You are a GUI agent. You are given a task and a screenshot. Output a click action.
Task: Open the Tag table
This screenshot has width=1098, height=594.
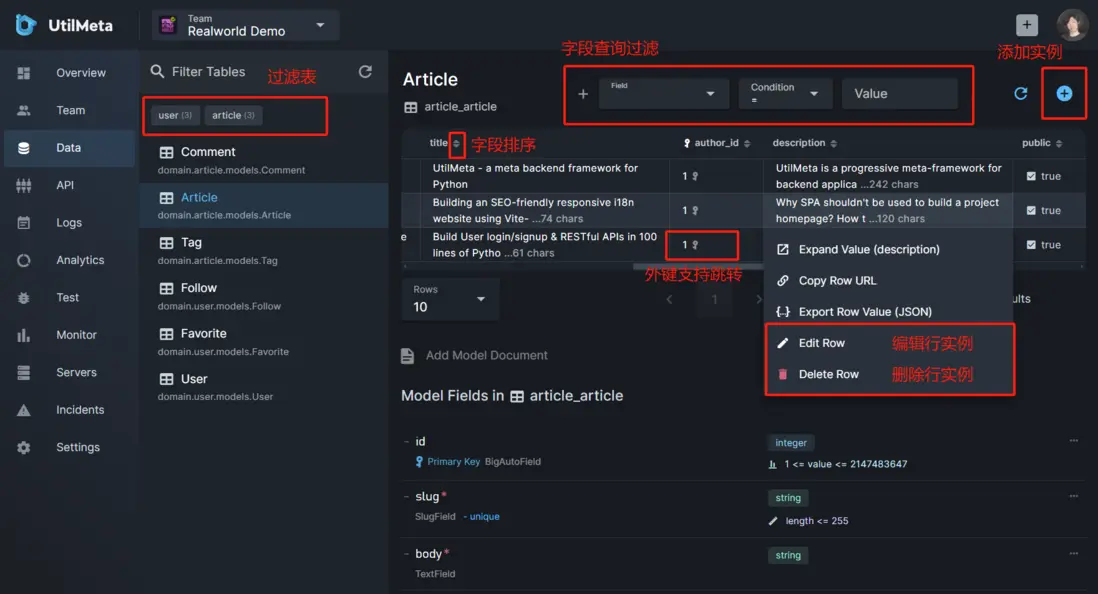click(x=264, y=251)
